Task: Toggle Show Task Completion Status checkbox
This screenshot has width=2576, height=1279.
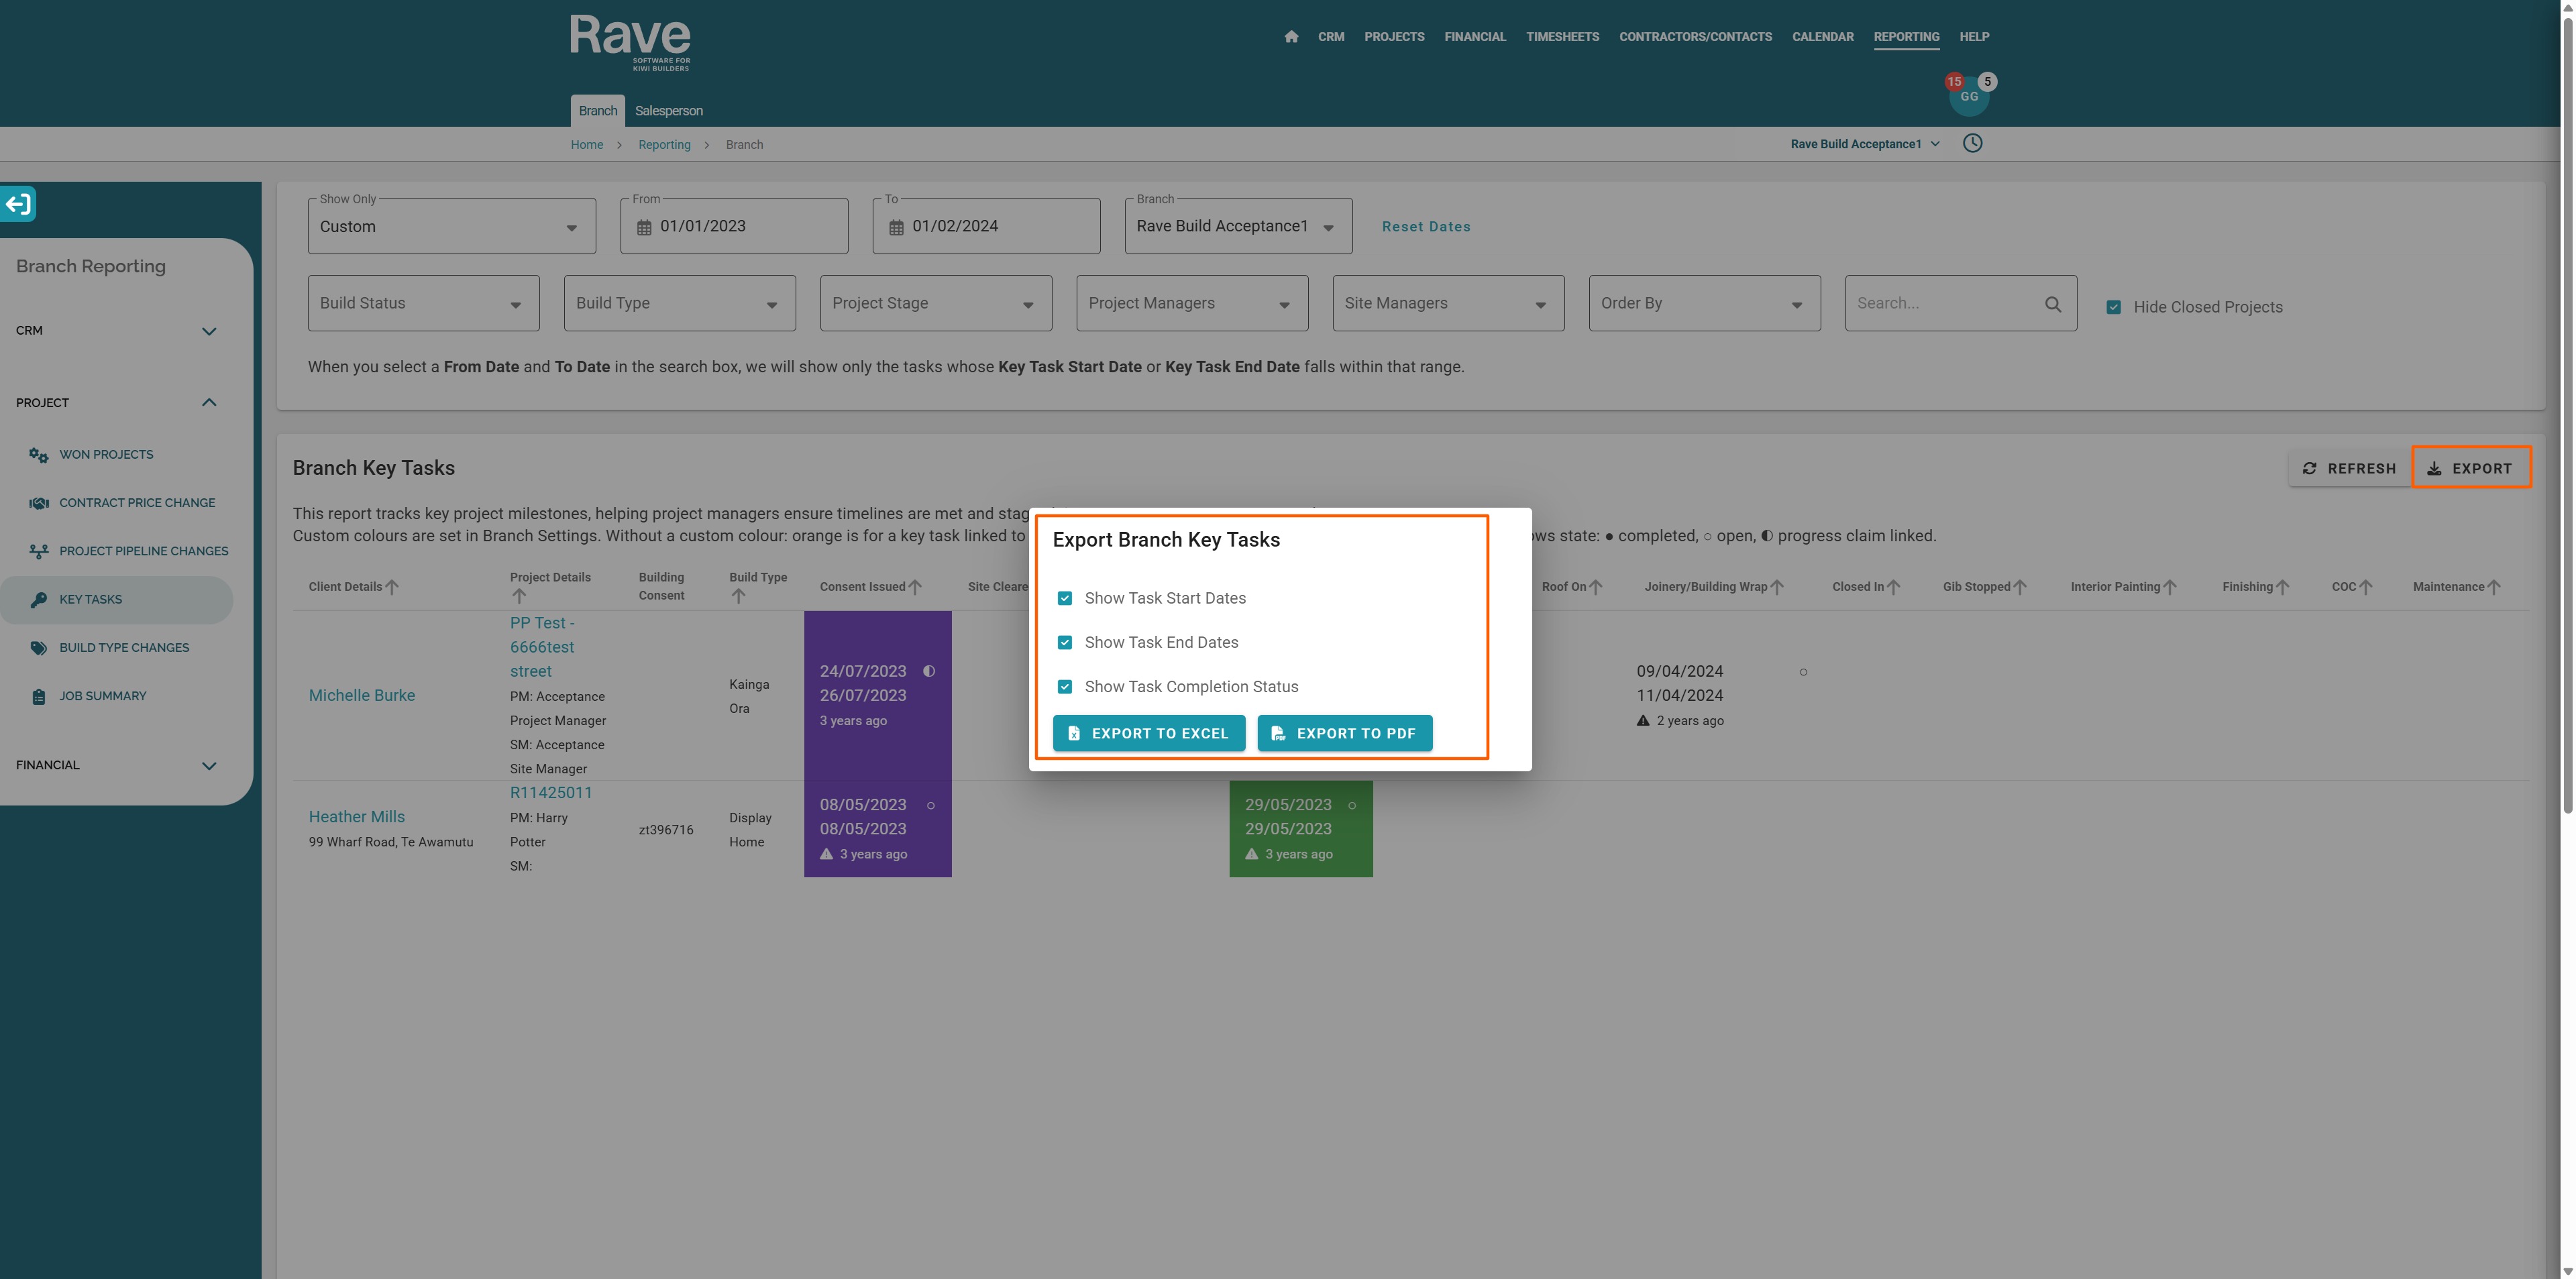Action: (1064, 687)
